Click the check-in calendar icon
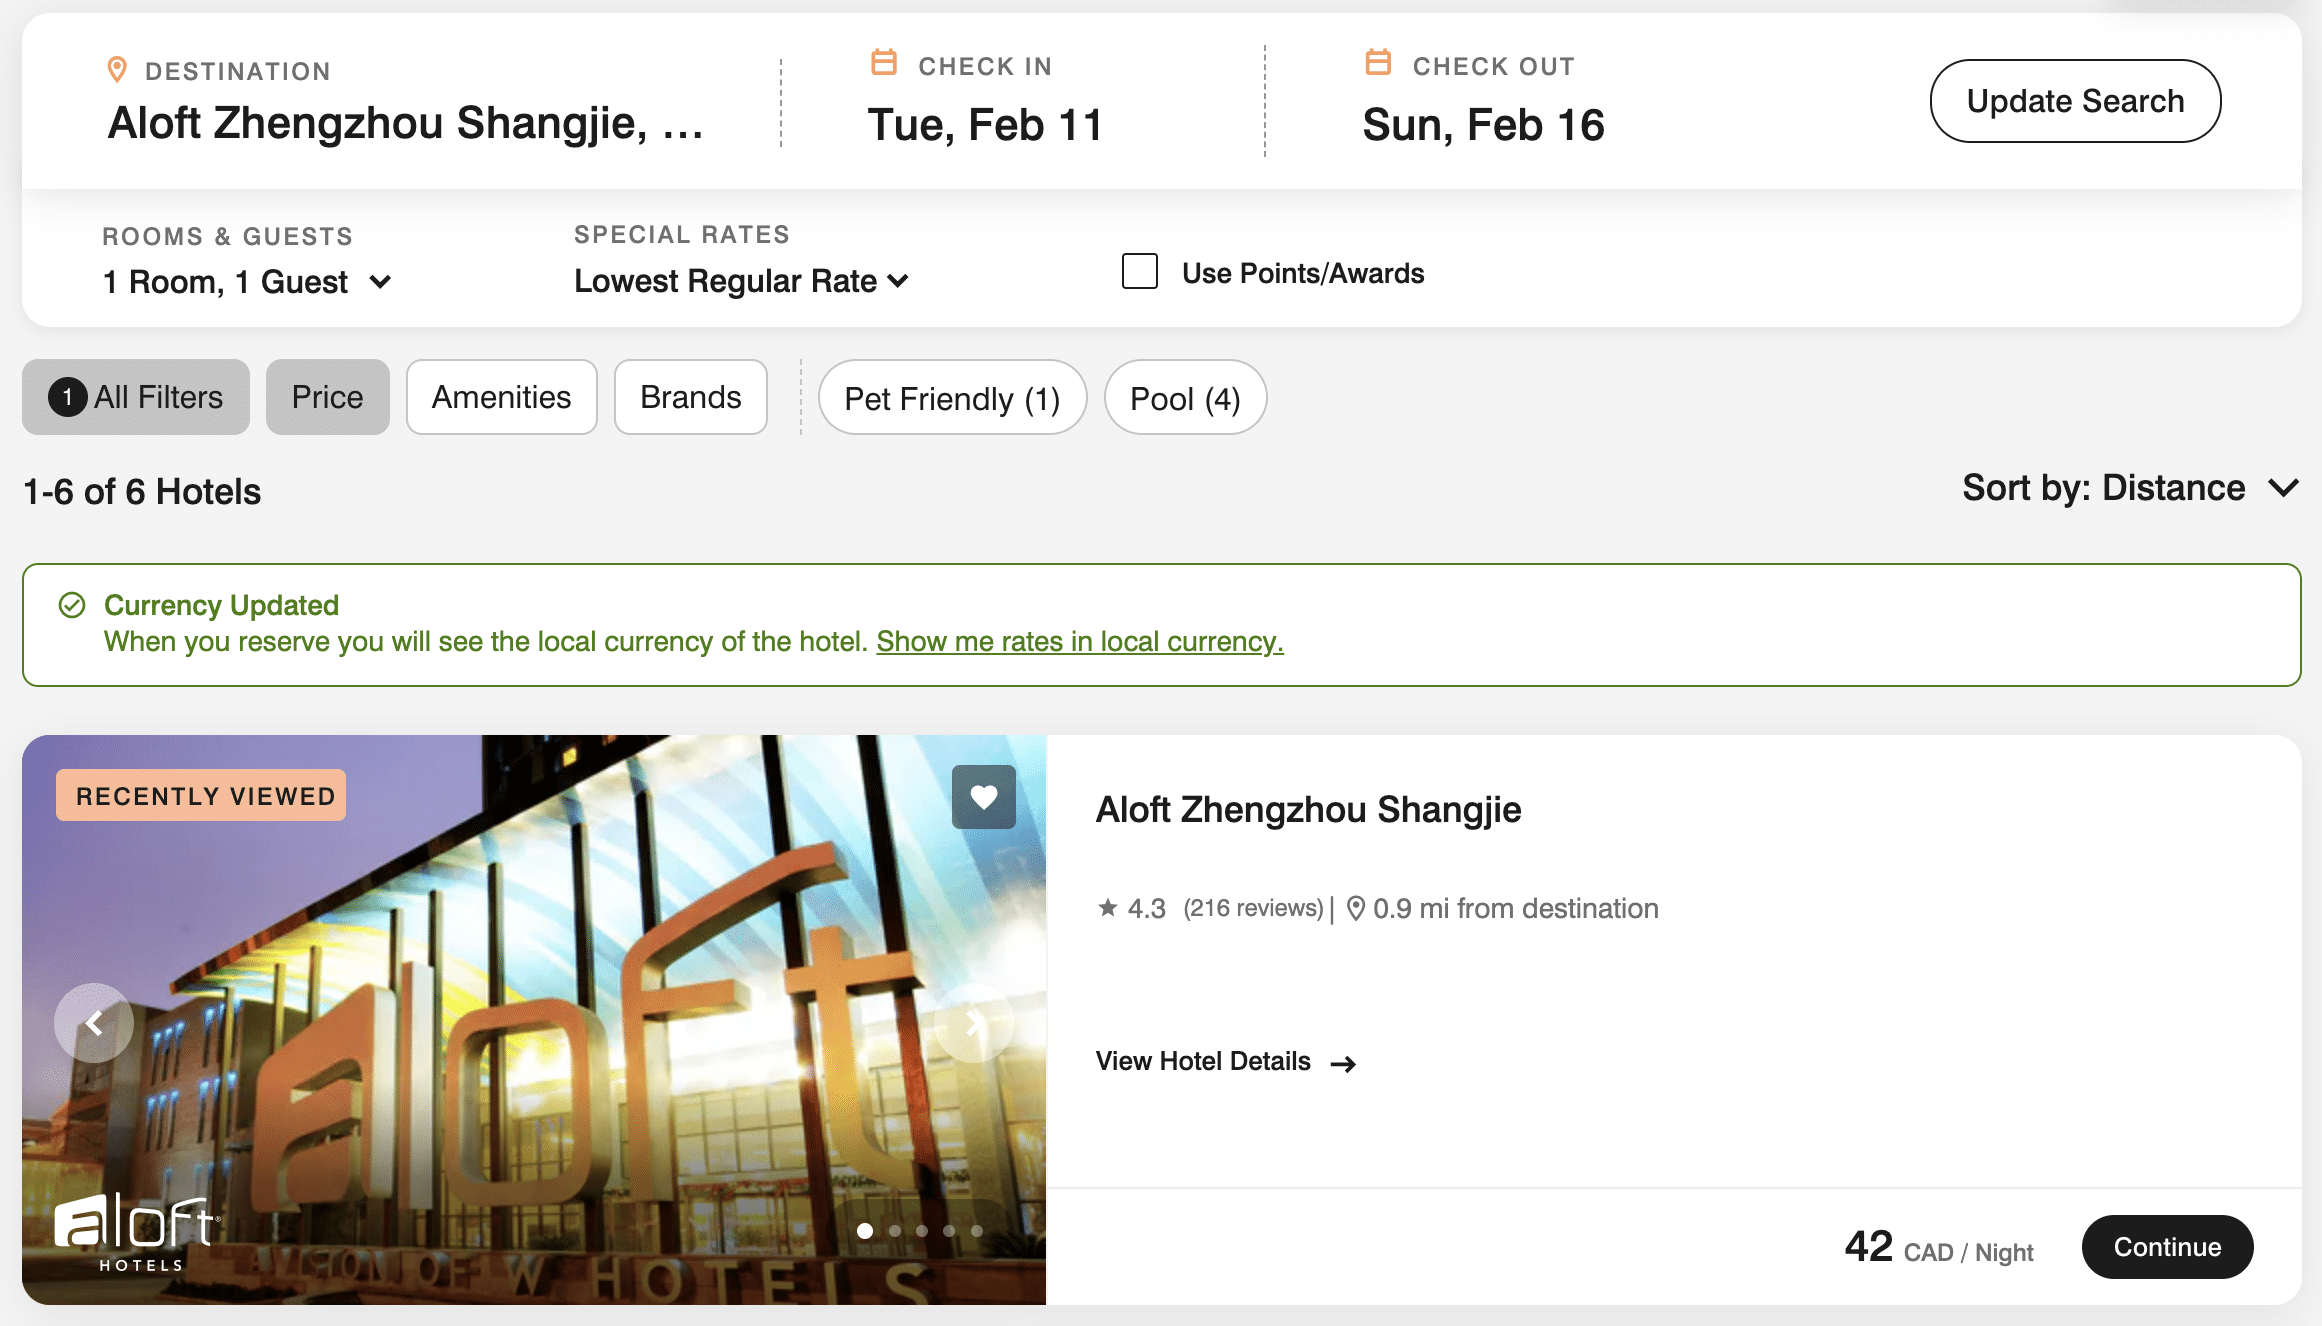Image resolution: width=2322 pixels, height=1326 pixels. click(x=883, y=63)
